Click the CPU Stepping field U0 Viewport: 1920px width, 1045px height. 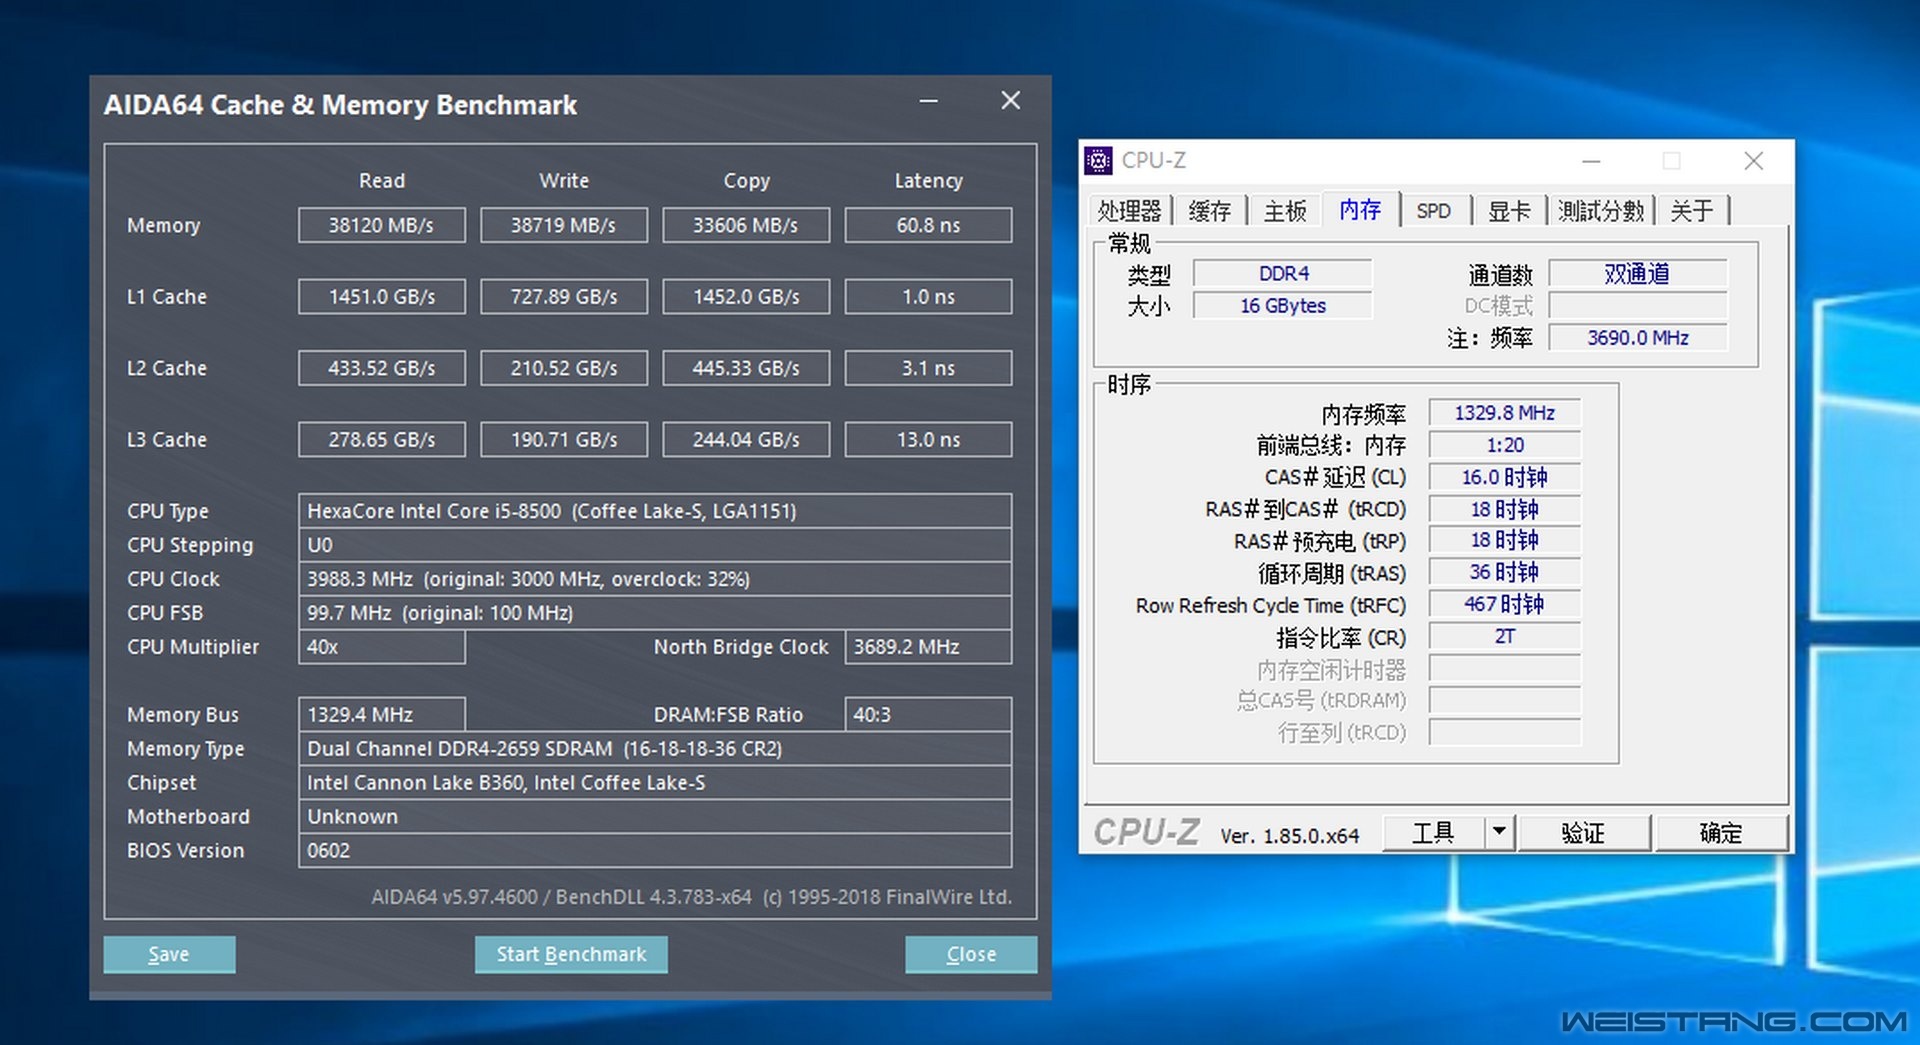tap(655, 545)
